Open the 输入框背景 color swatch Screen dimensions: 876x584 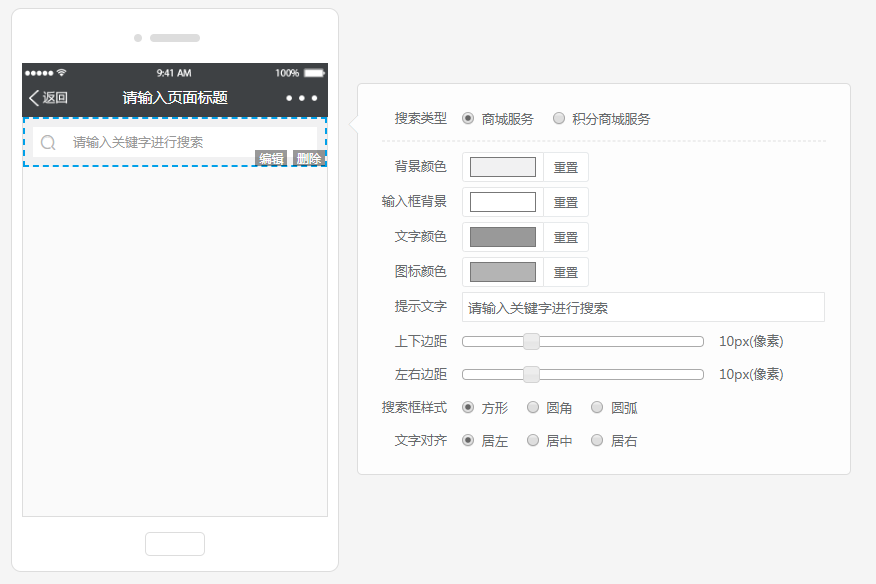503,202
